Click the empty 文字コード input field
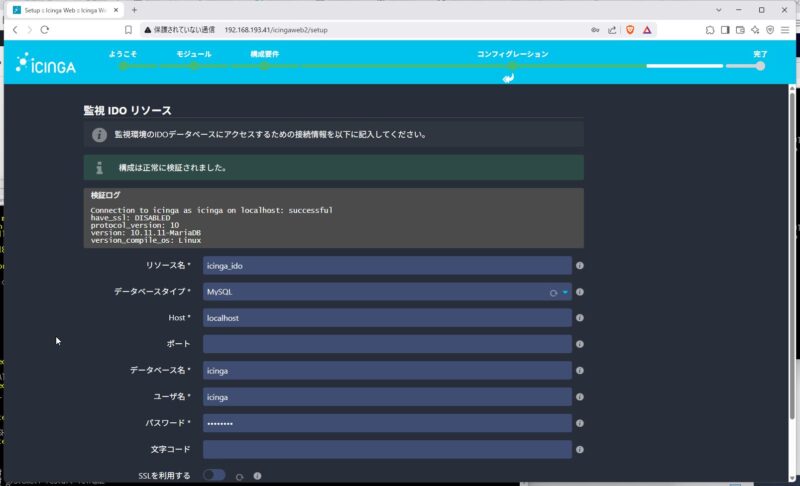 (x=387, y=449)
